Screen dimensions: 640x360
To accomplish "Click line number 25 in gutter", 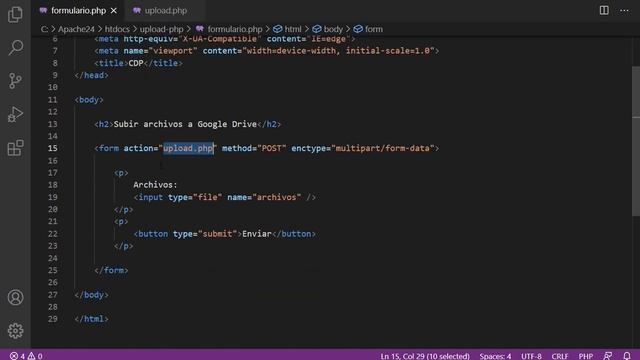I will point(53,270).
